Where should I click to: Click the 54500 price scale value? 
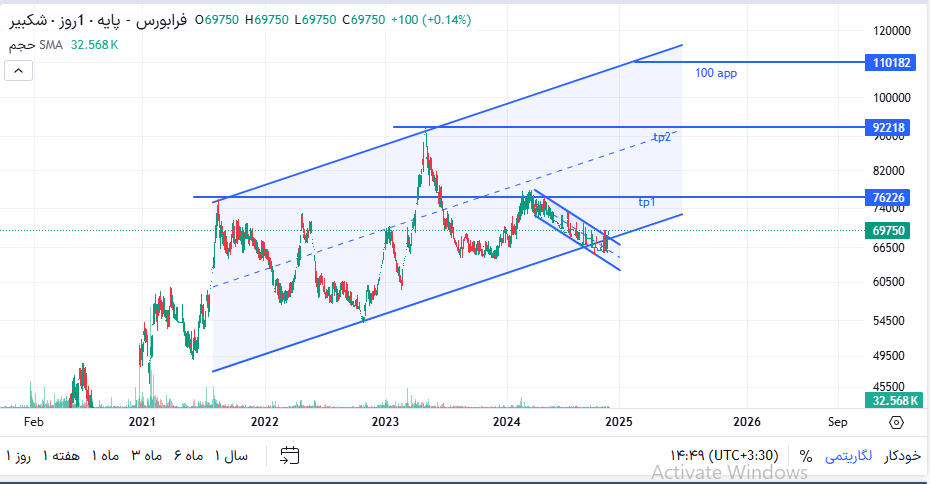click(888, 321)
